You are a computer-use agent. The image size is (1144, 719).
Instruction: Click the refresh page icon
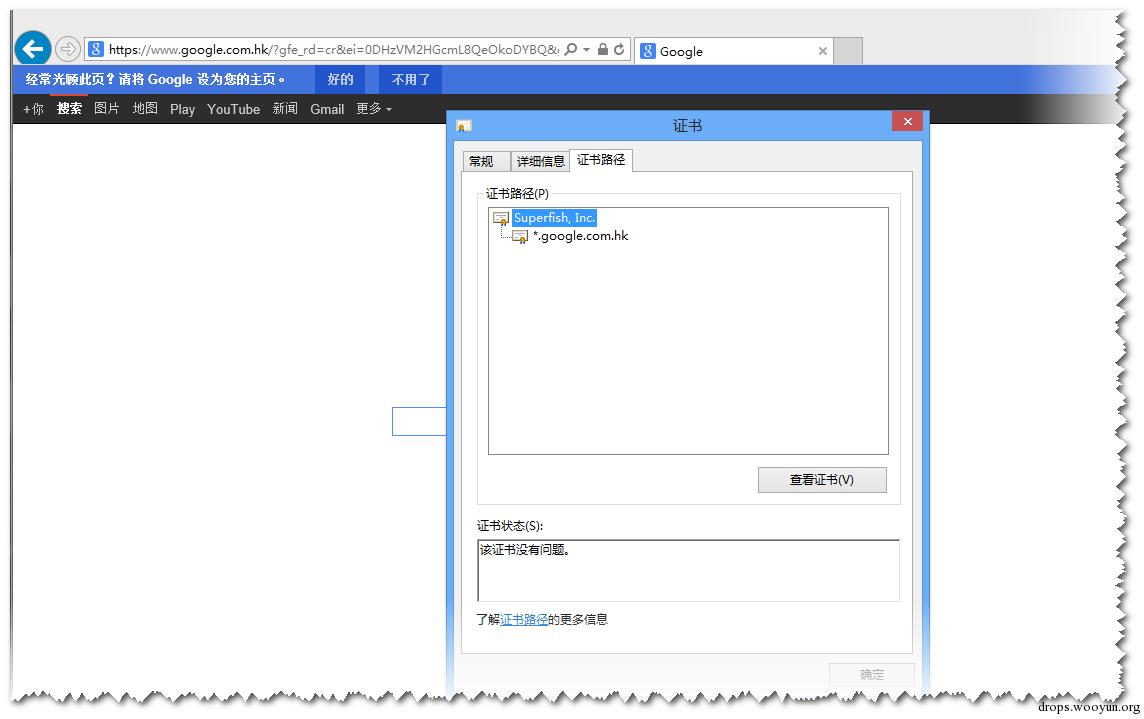[x=619, y=49]
